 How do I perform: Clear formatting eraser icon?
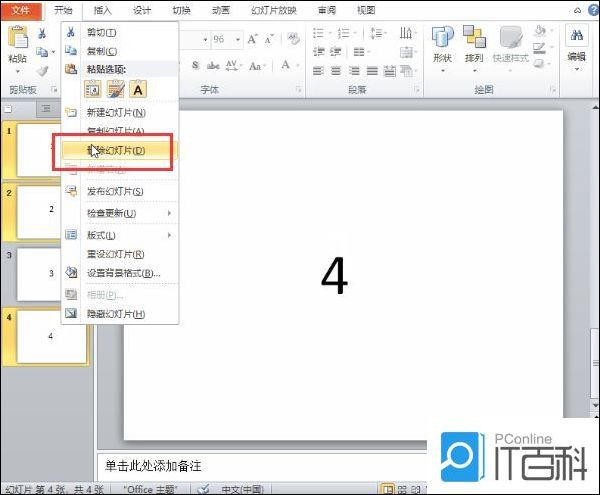(x=293, y=39)
